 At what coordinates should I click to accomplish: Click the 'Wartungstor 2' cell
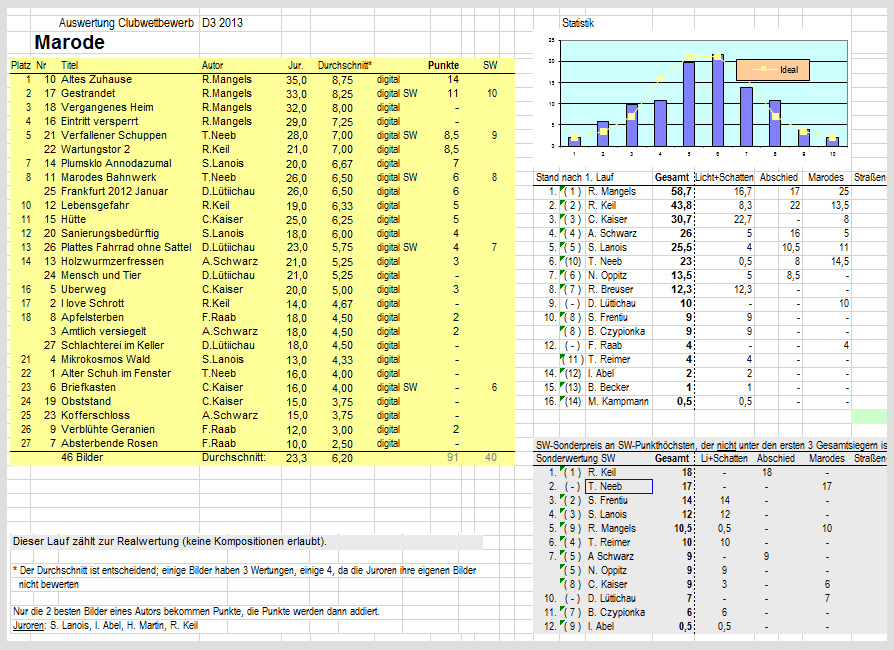[x=95, y=149]
